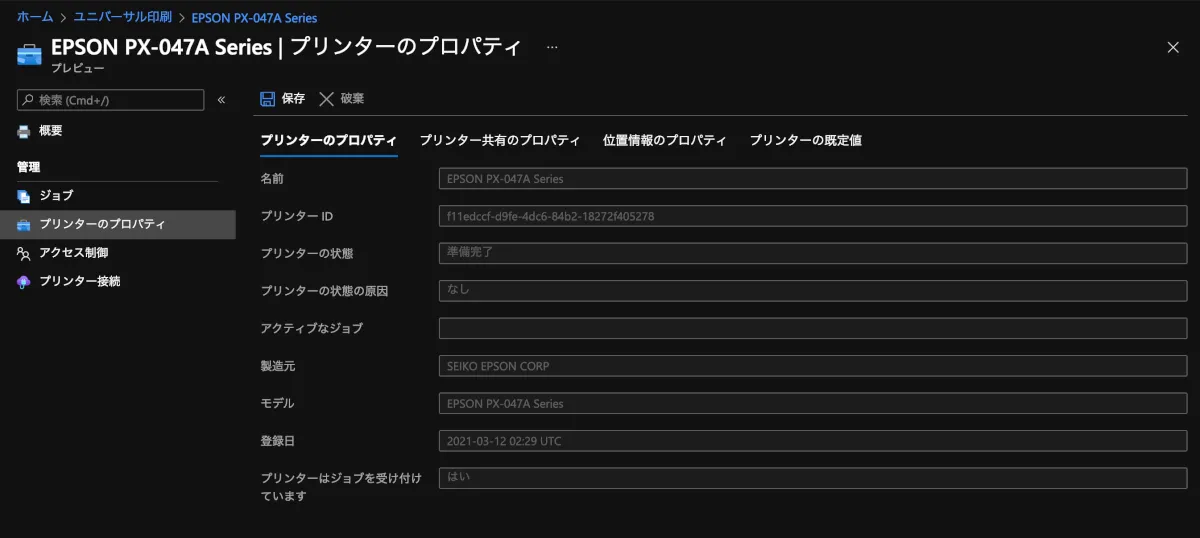Switch to 位置情報のプロパティ tab
This screenshot has height=538, width=1200.
click(x=665, y=141)
